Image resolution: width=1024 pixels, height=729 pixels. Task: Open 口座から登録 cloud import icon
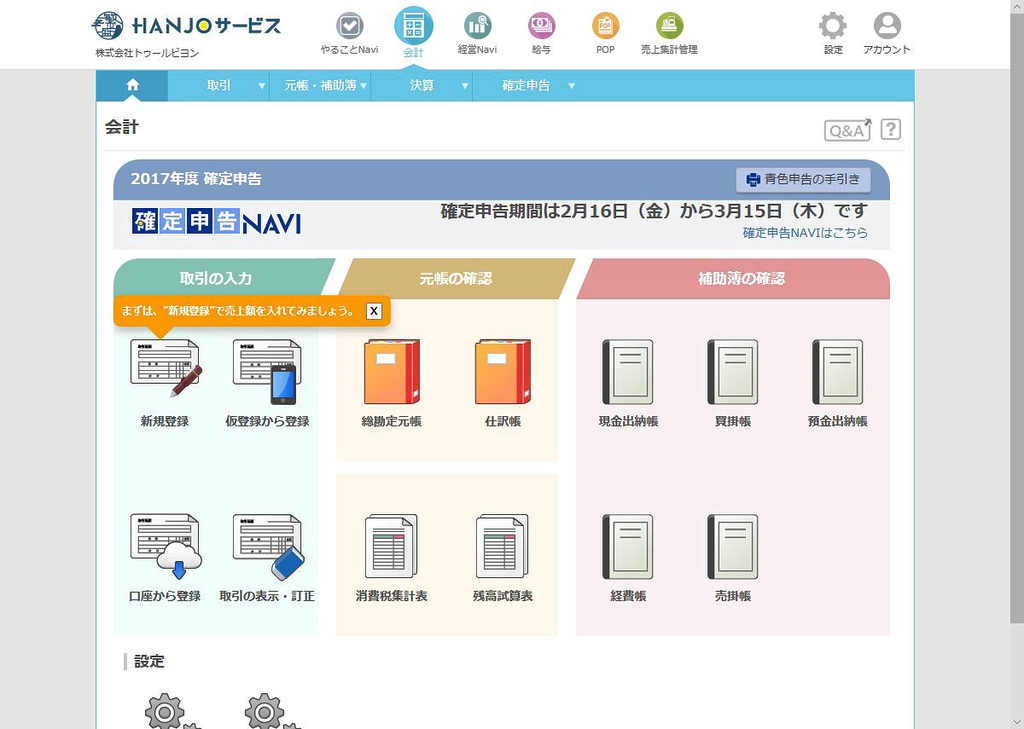click(x=165, y=547)
